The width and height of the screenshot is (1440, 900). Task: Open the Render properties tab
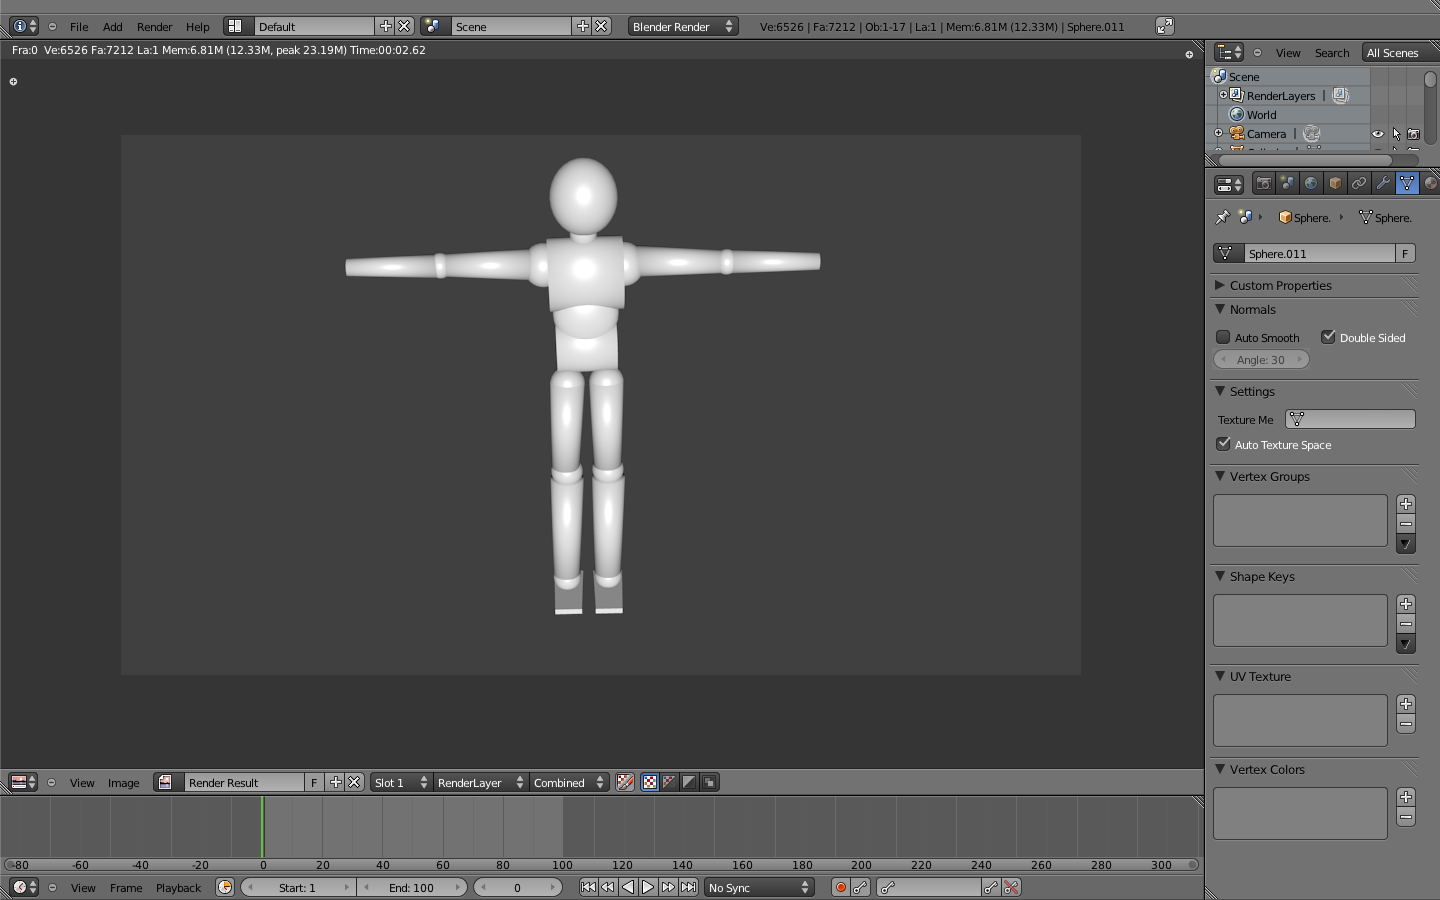(1263, 183)
